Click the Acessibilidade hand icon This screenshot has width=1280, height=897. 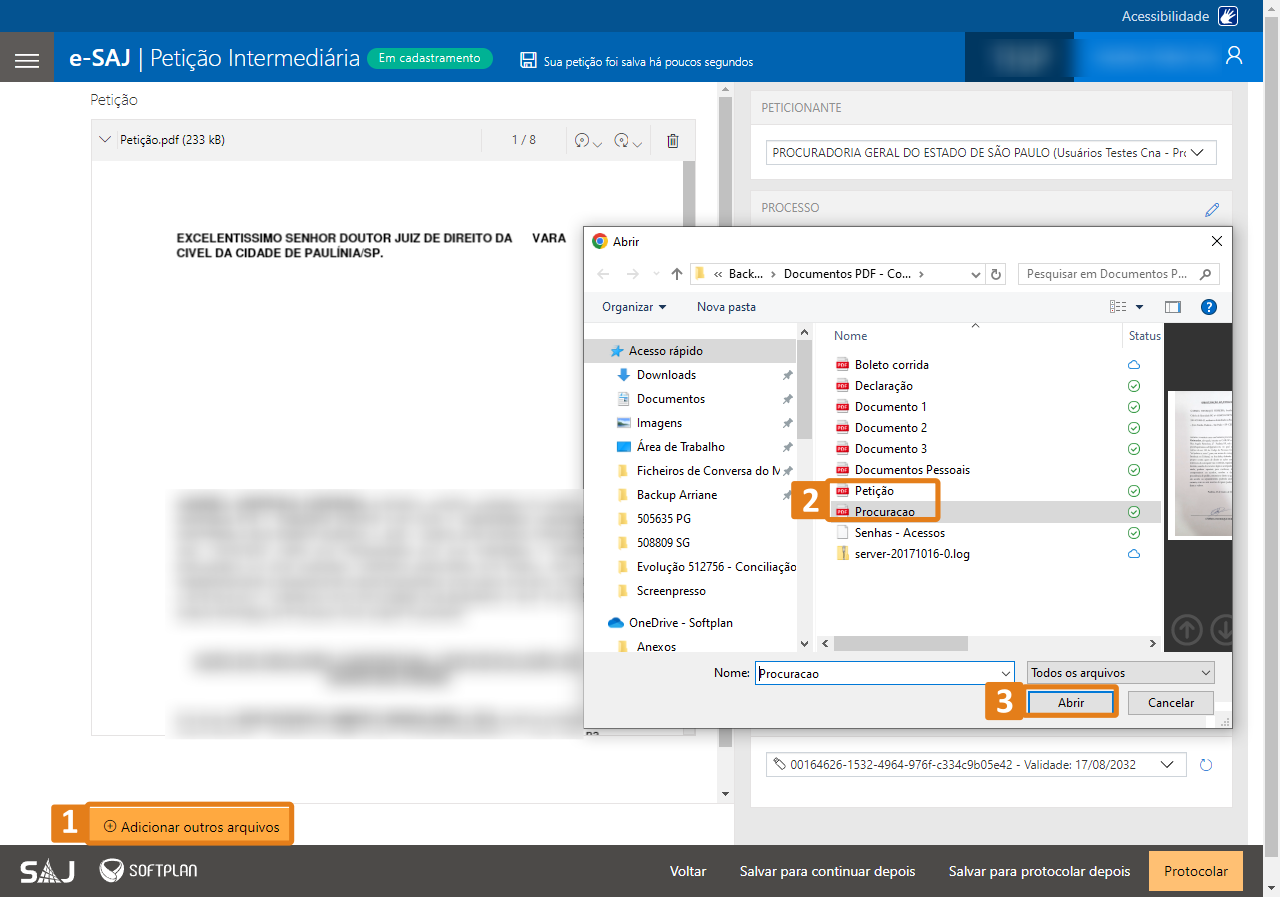pyautogui.click(x=1228, y=16)
